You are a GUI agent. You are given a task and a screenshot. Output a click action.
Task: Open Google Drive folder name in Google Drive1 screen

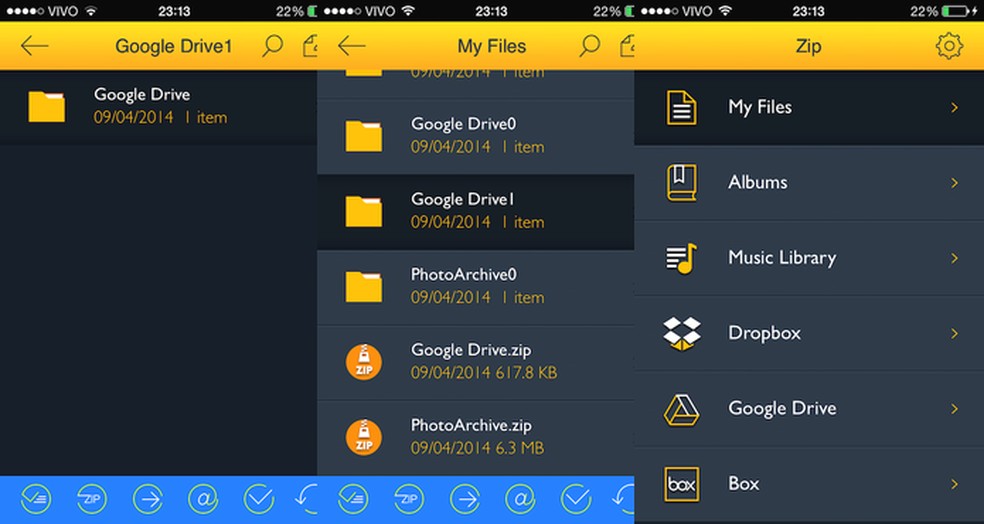click(142, 95)
